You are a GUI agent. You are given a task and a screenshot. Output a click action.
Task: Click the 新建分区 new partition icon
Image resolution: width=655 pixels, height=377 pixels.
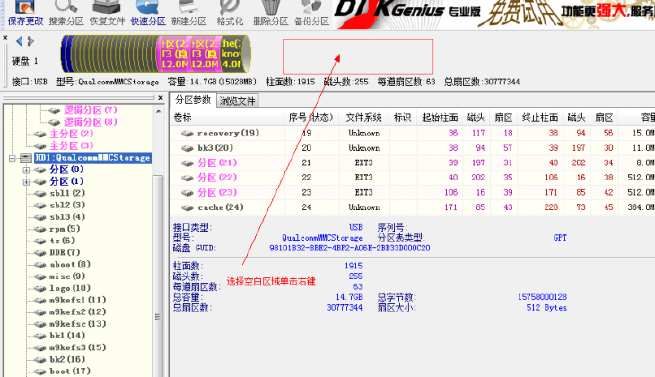[188, 13]
